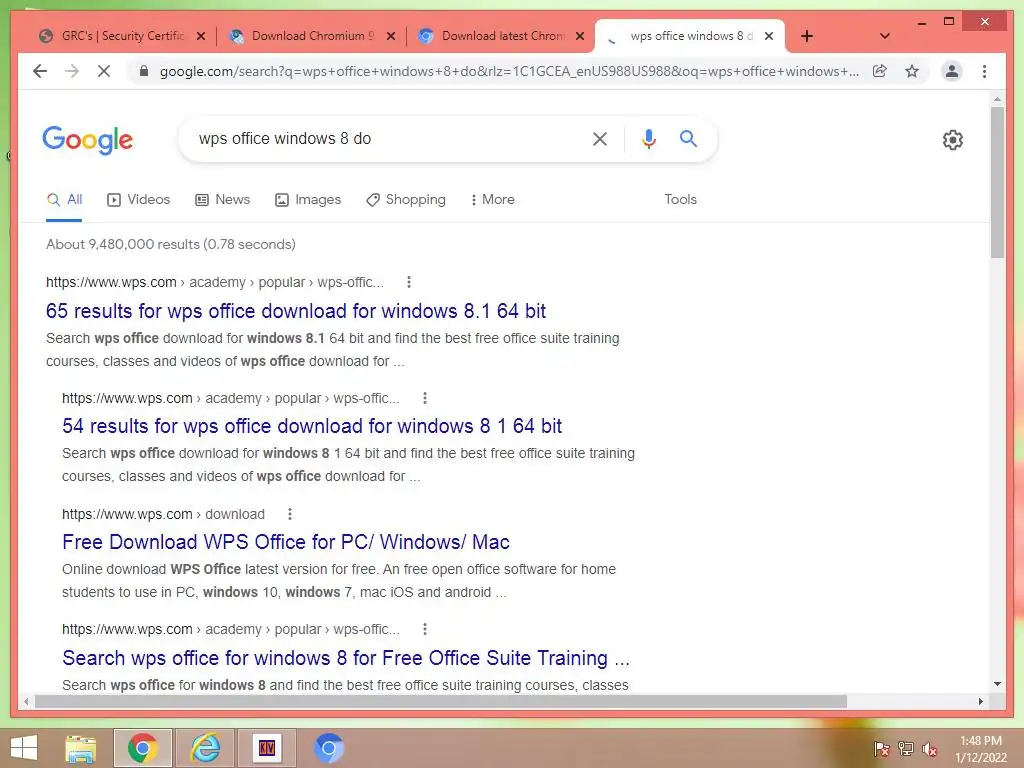This screenshot has width=1024, height=768.
Task: Close the GRC's Security tab
Action: (x=201, y=36)
